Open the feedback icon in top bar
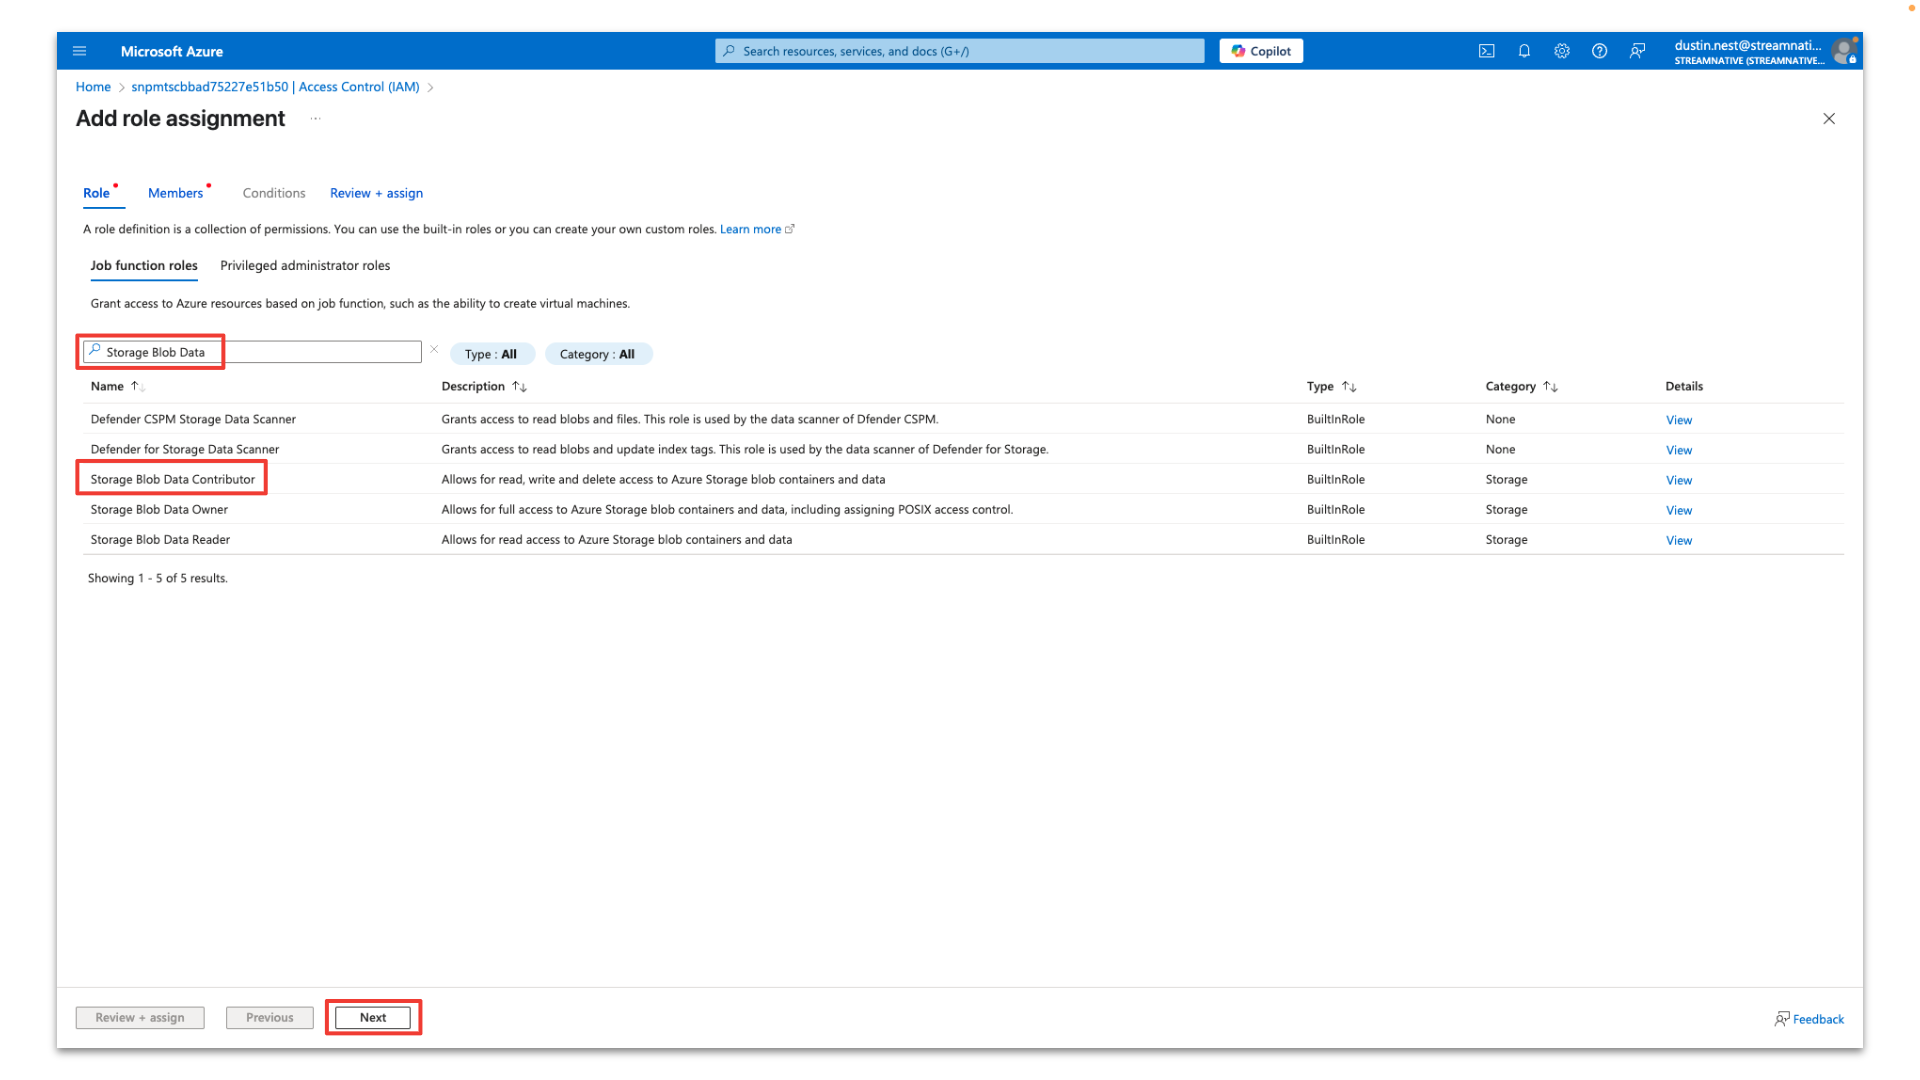The height and width of the screenshot is (1080, 1920). click(x=1637, y=50)
